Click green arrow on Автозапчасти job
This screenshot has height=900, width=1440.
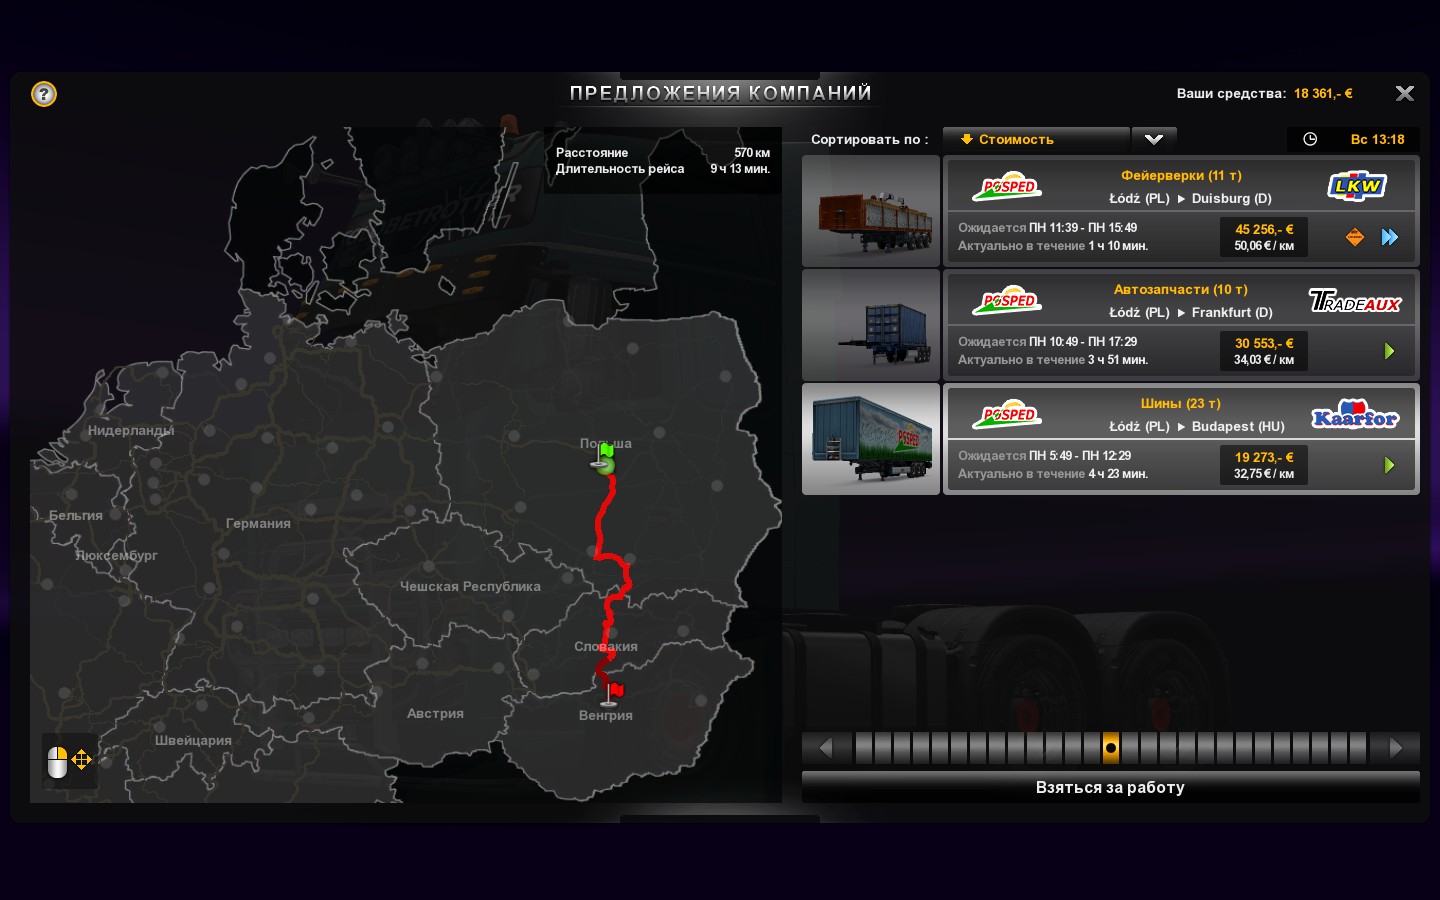(x=1389, y=351)
